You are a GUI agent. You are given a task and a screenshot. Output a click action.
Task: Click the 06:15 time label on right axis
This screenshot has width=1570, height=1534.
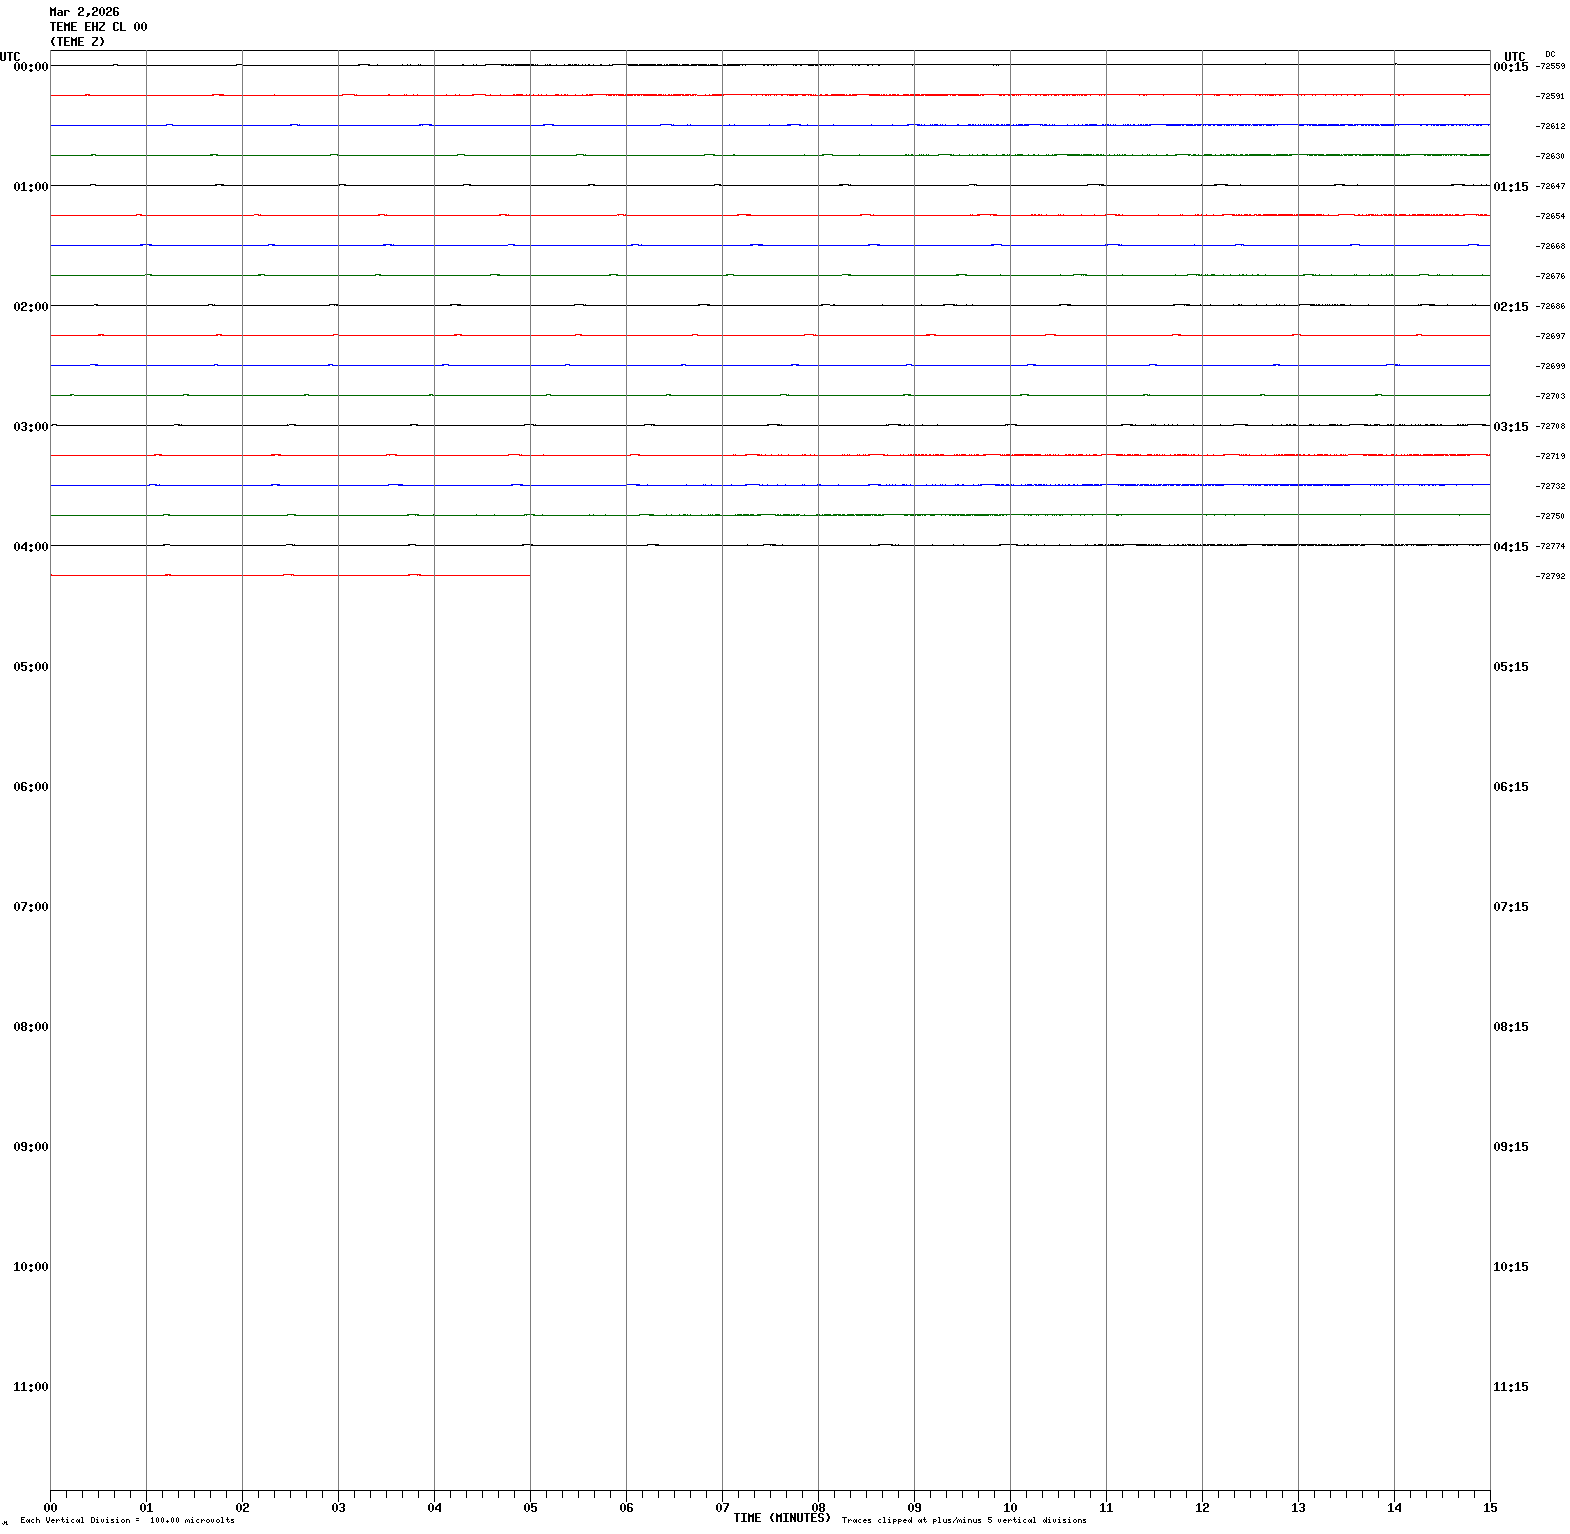[x=1510, y=787]
